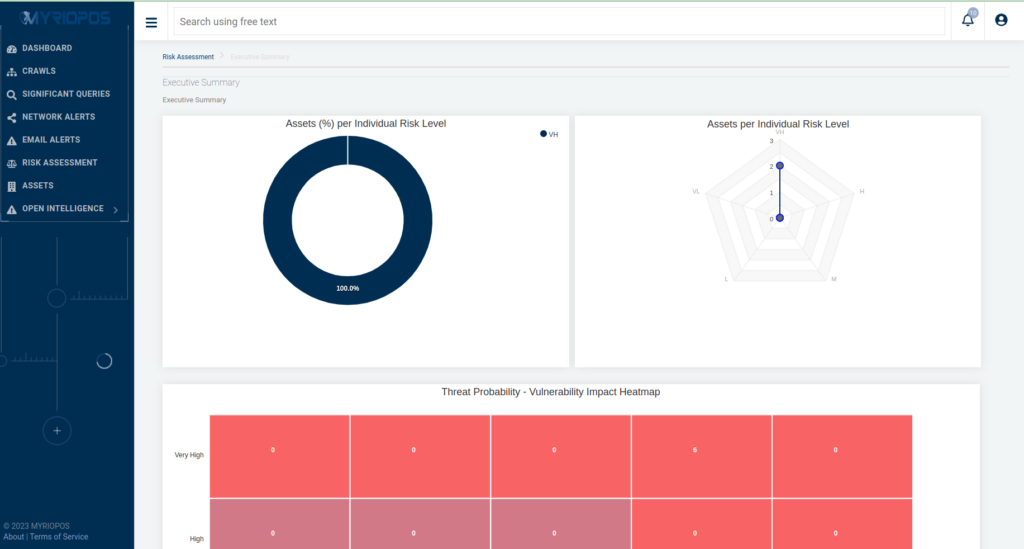Click the Significant Queries magnifier icon

[12, 95]
